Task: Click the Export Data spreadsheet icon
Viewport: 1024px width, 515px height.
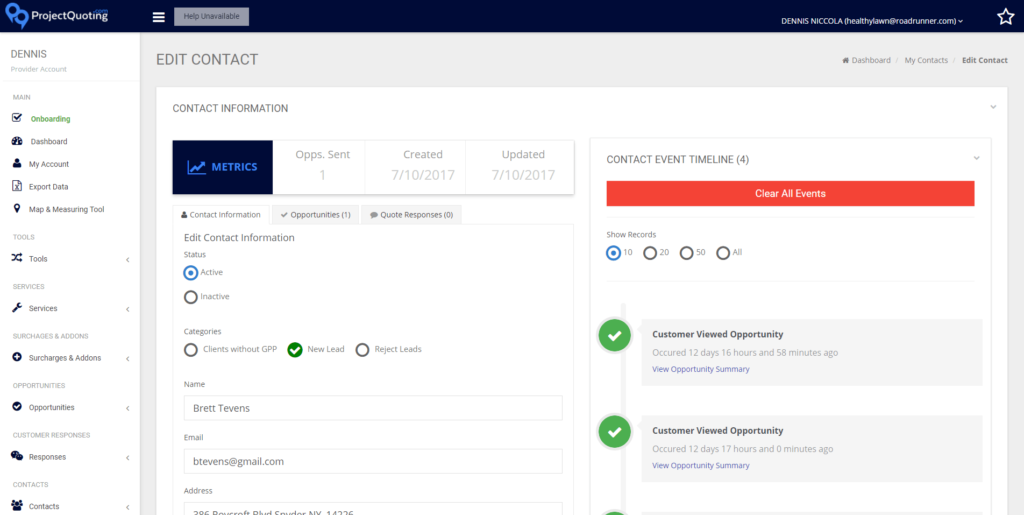Action: click(x=17, y=186)
